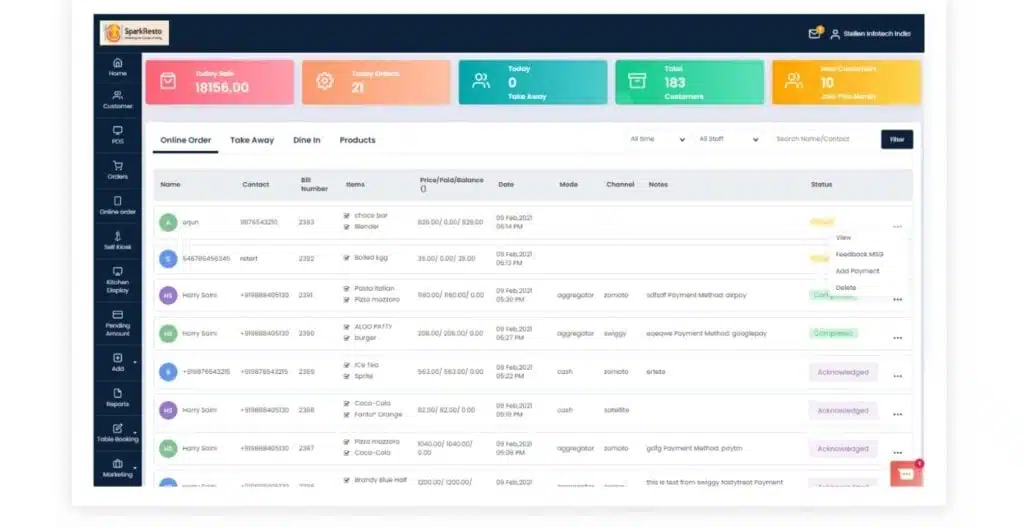This screenshot has height=527, width=1024.
Task: Click the gear icon on Today Orders card
Action: (325, 81)
